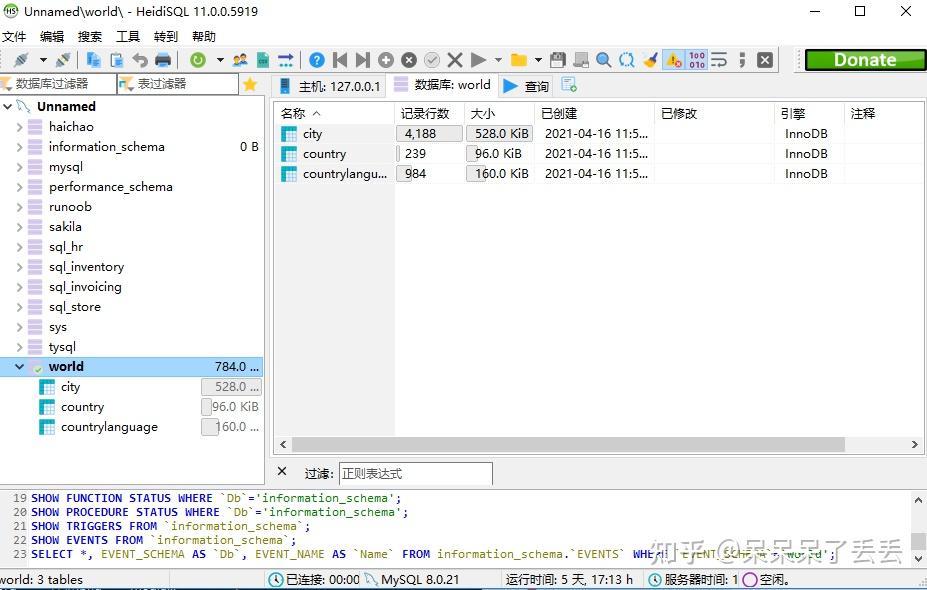This screenshot has width=927, height=590.
Task: Open the User manager icon
Action: tap(240, 60)
